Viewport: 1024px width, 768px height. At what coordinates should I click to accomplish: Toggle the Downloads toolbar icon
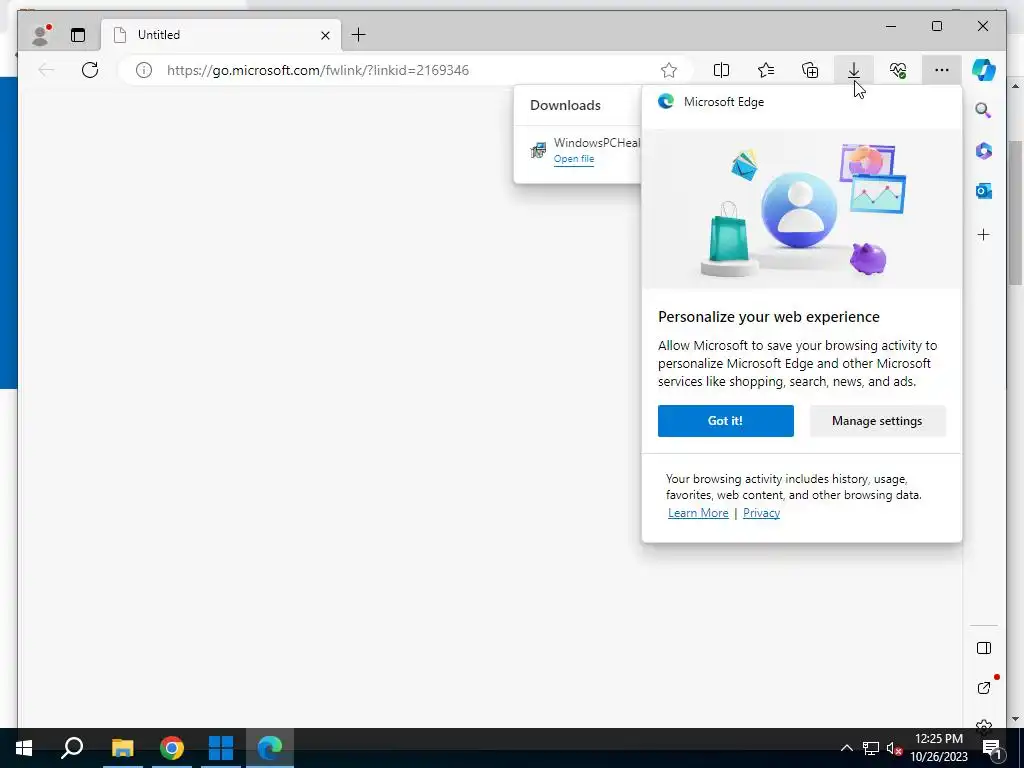point(854,70)
